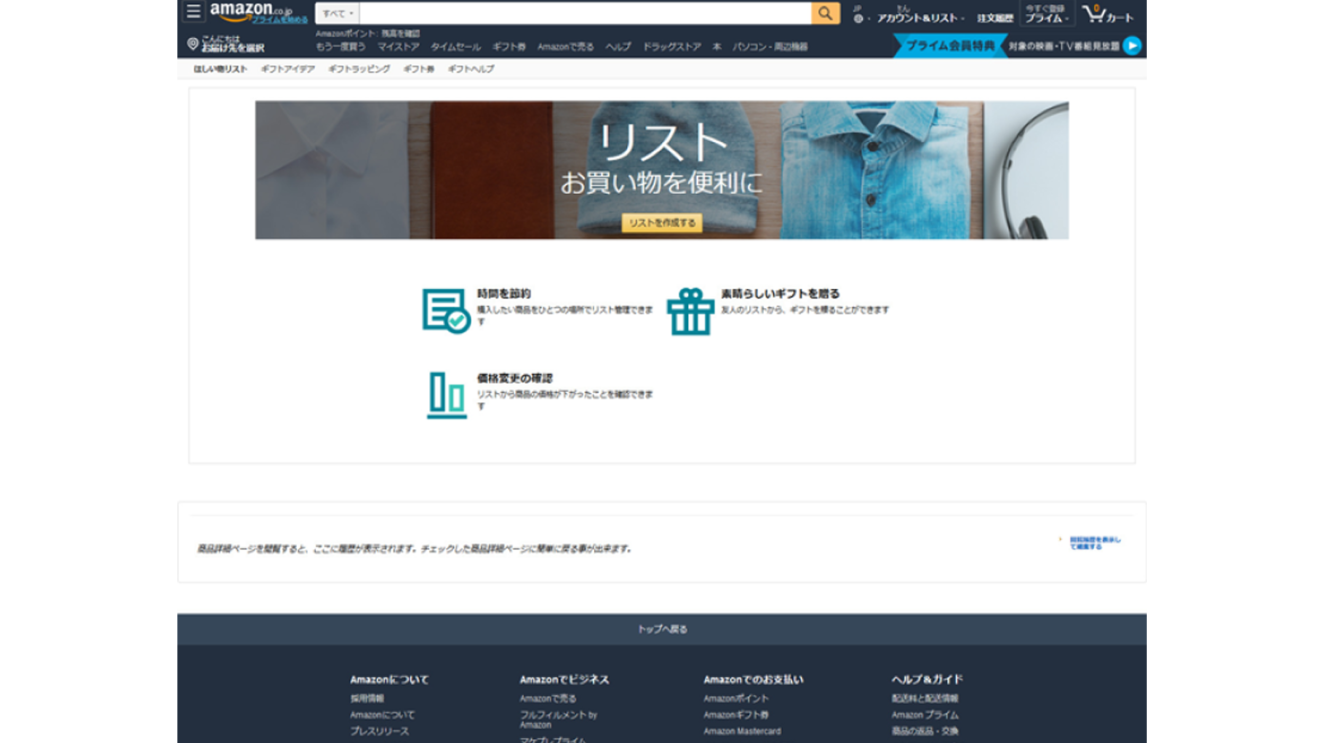Viewport: 1320px width, 743px height.
Task: Click the blue play button beside プライム会員特典
Action: [x=1132, y=45]
